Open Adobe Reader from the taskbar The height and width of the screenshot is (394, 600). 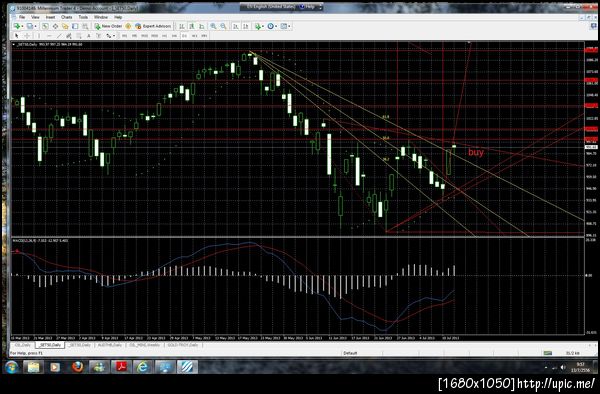(121, 367)
